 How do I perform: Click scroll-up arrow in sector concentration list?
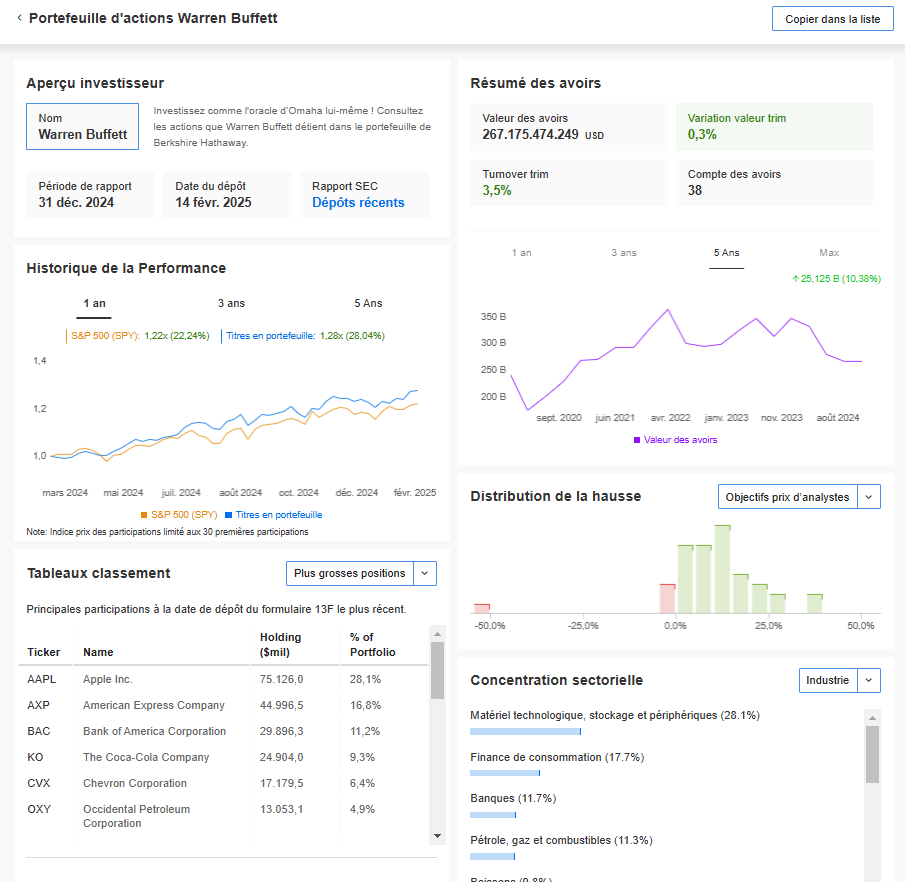tap(872, 717)
